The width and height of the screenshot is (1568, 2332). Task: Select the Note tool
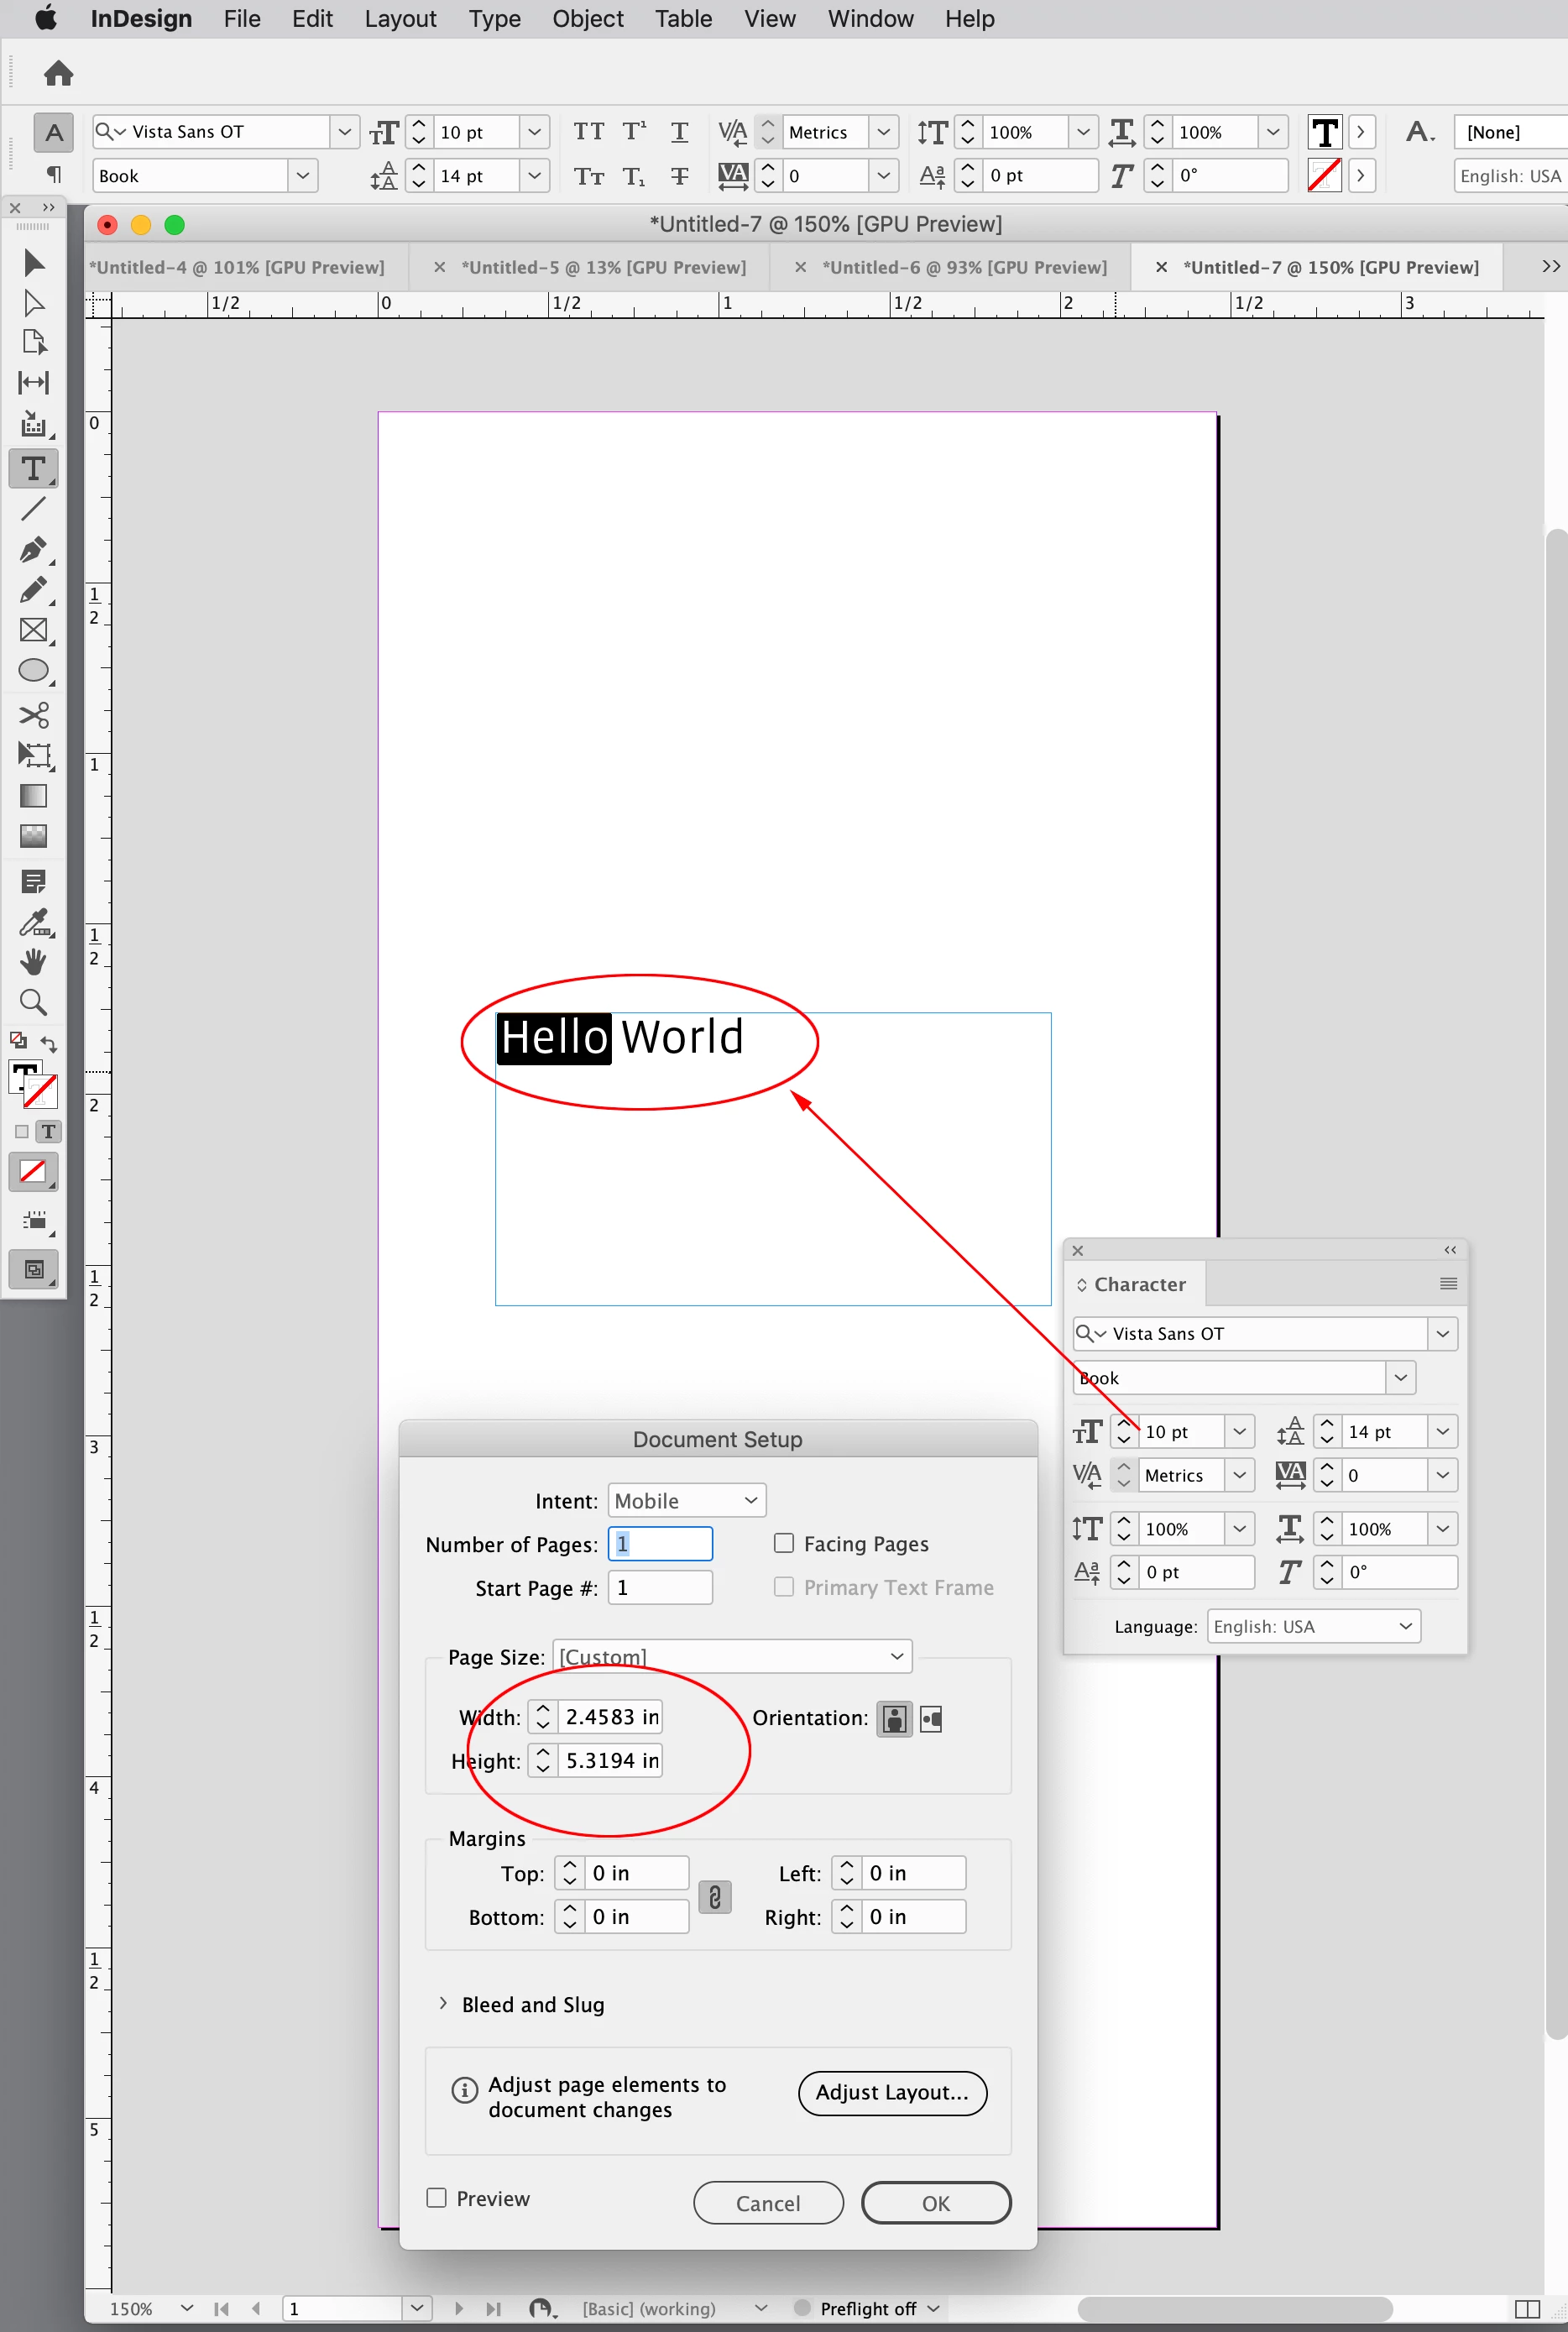[x=33, y=881]
